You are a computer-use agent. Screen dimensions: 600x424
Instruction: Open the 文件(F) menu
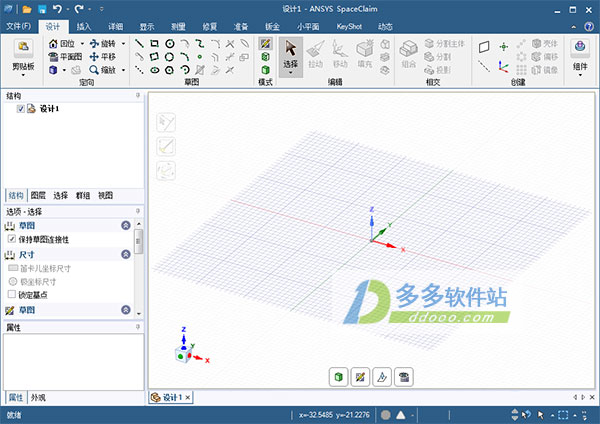[x=18, y=26]
